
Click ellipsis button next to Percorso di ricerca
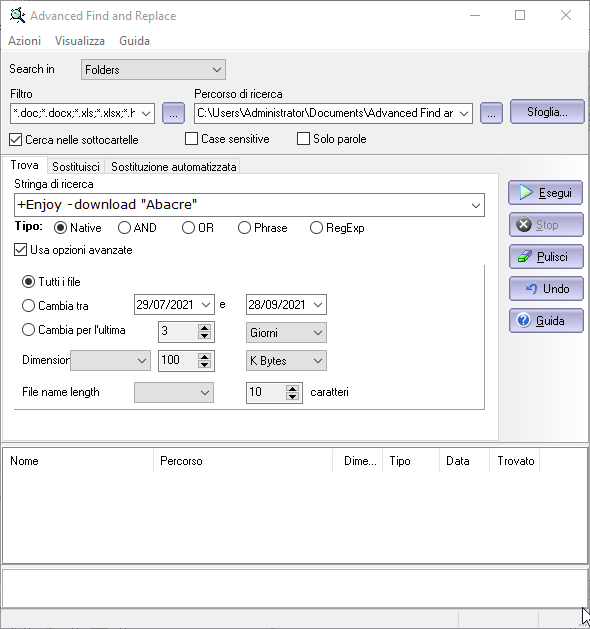tap(491, 113)
